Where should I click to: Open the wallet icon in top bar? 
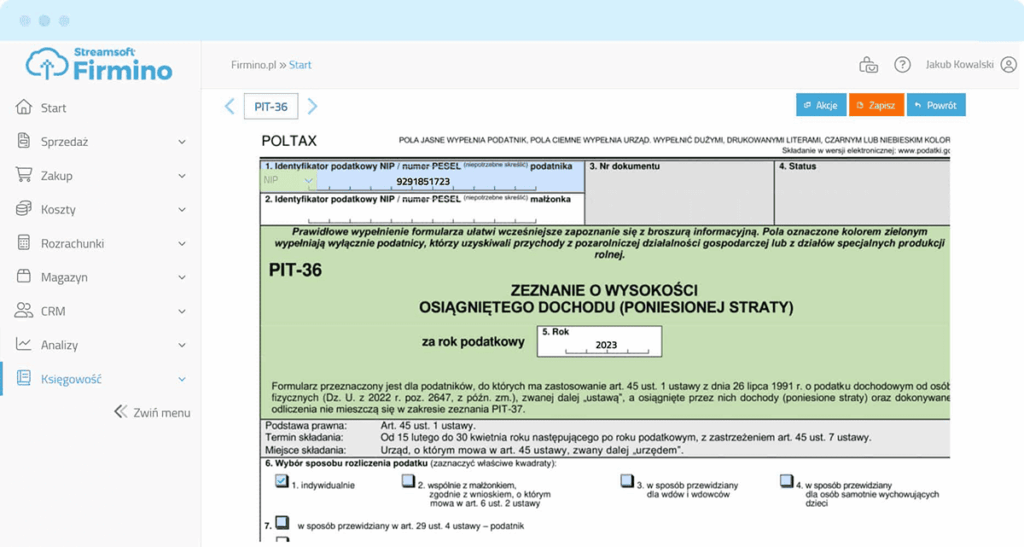tap(869, 65)
